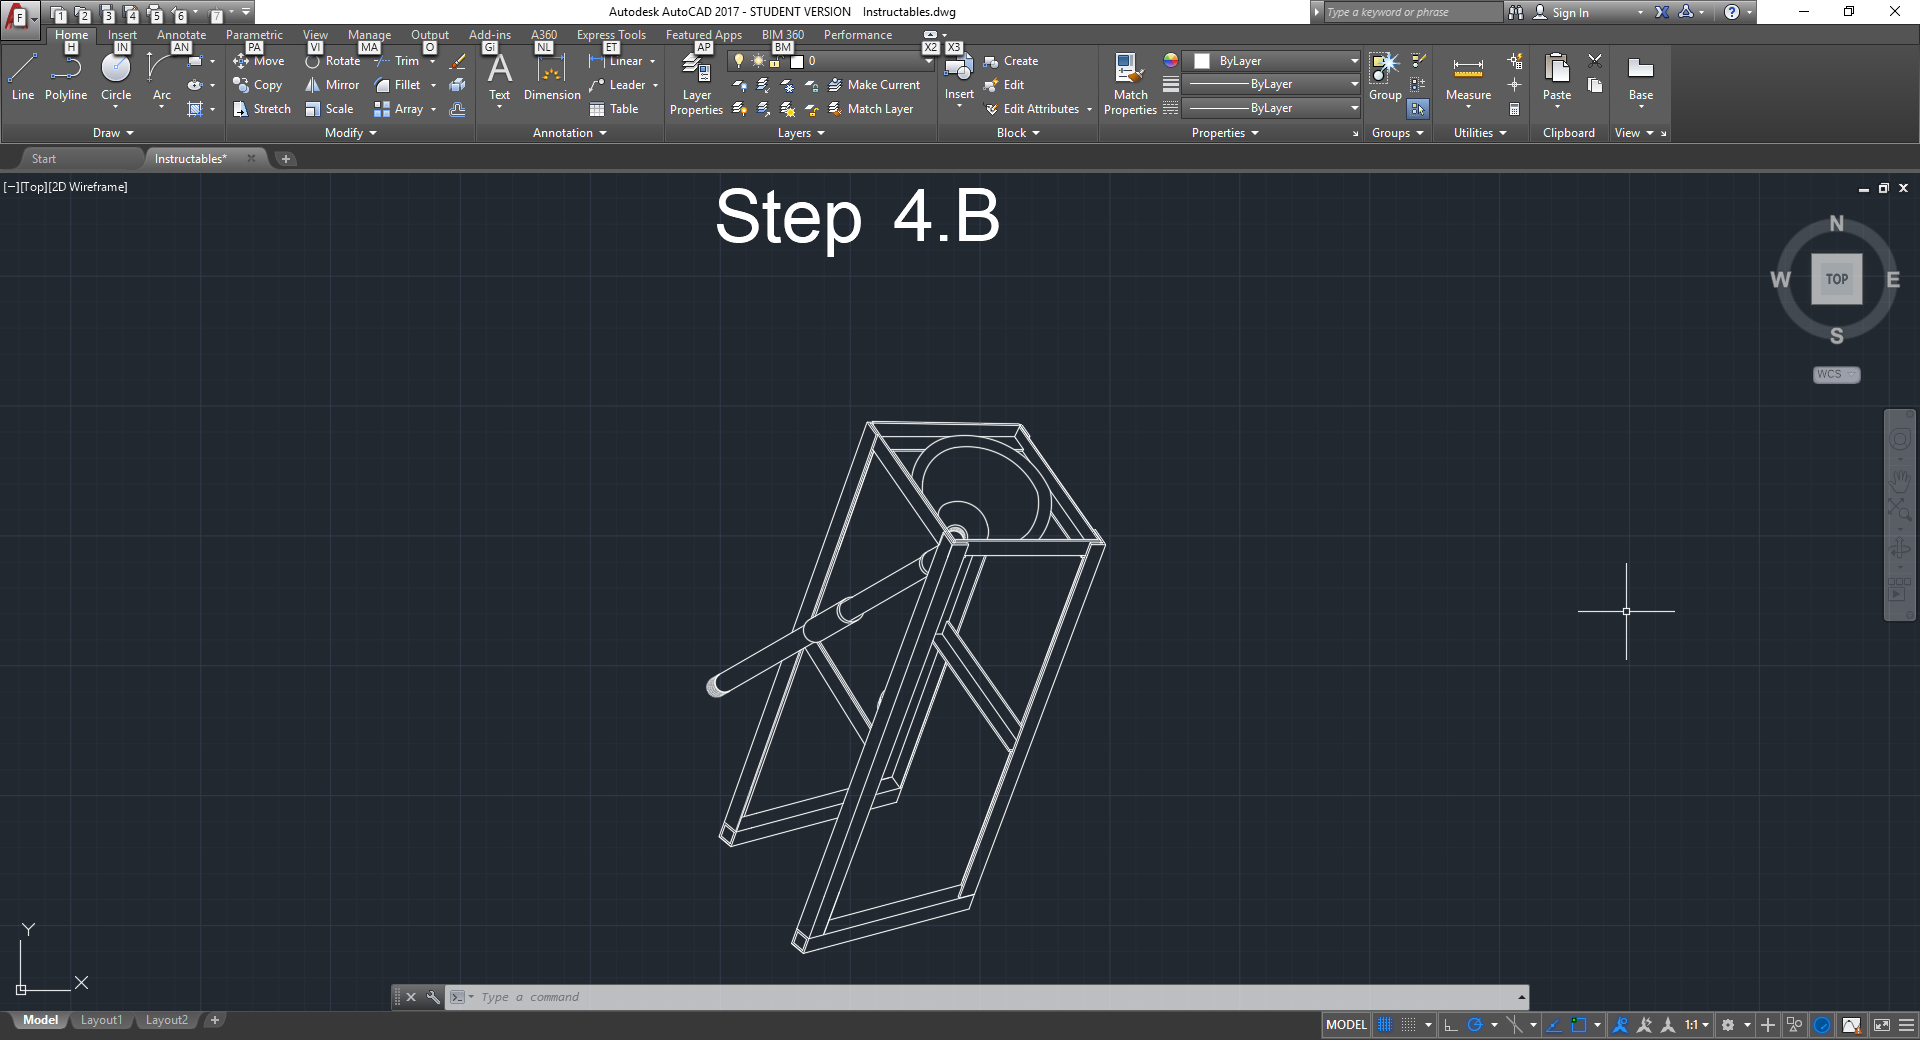Click Match Properties tool
The width and height of the screenshot is (1920, 1040).
coord(1130,84)
